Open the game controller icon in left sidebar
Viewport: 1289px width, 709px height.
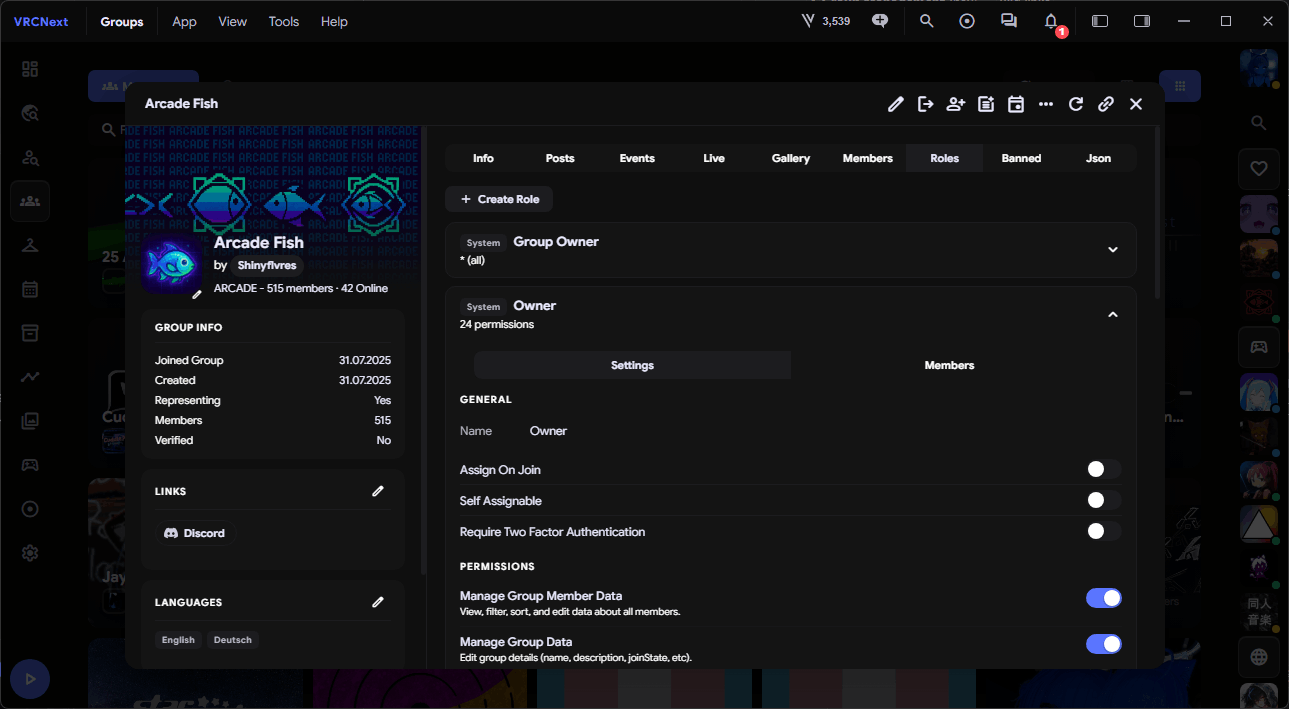pos(30,465)
